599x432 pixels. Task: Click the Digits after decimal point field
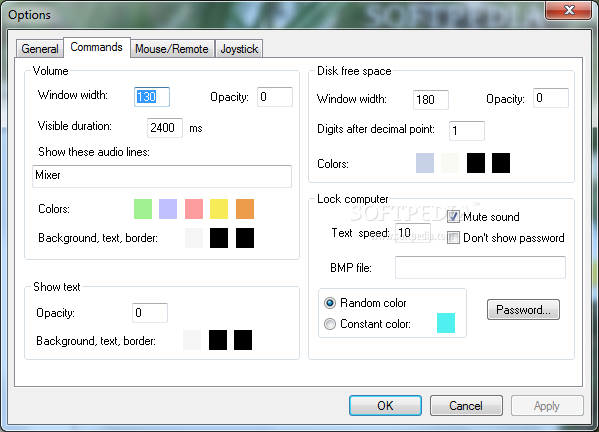point(467,131)
